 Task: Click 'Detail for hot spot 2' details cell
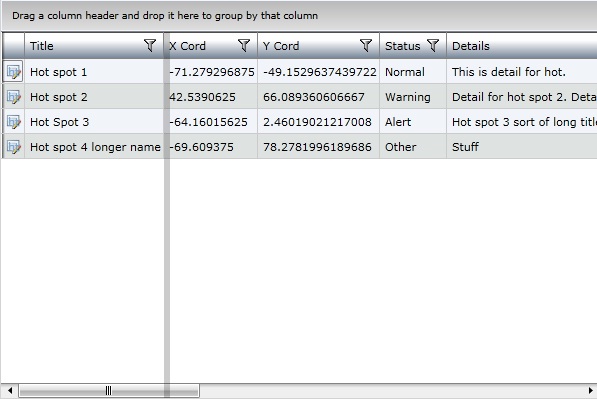tap(522, 97)
